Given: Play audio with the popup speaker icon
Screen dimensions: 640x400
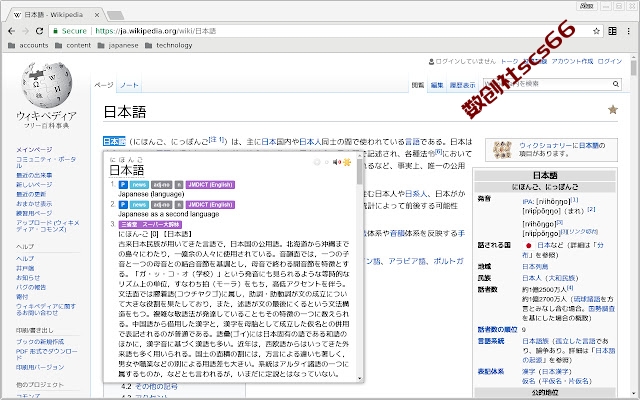Looking at the screenshot, I should [336, 162].
